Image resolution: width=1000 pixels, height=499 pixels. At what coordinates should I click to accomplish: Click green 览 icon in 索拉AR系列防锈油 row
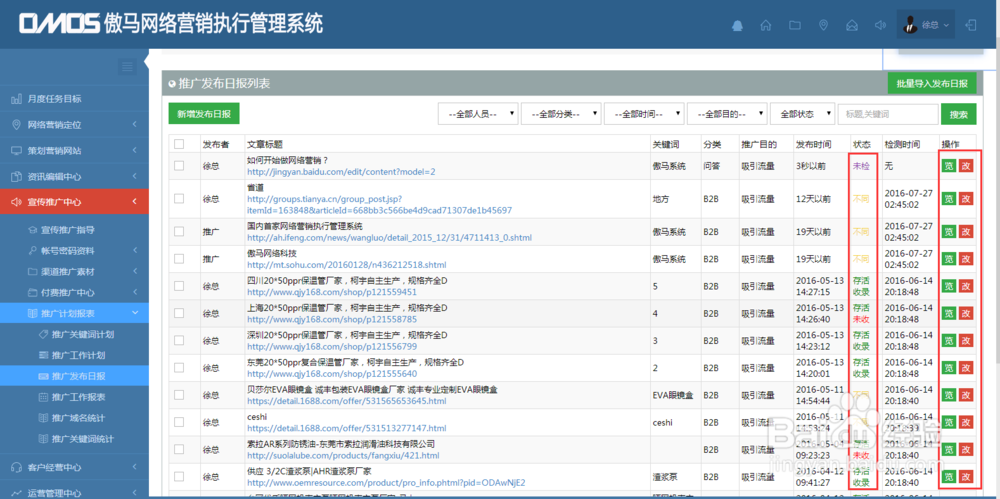949,450
